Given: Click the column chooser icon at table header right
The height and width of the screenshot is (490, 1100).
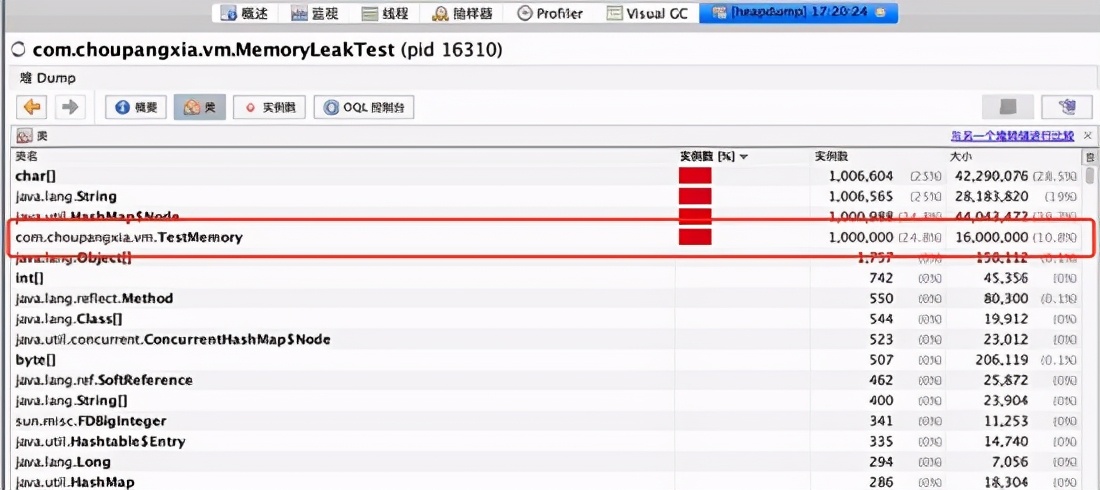Looking at the screenshot, I should pos(1090,157).
